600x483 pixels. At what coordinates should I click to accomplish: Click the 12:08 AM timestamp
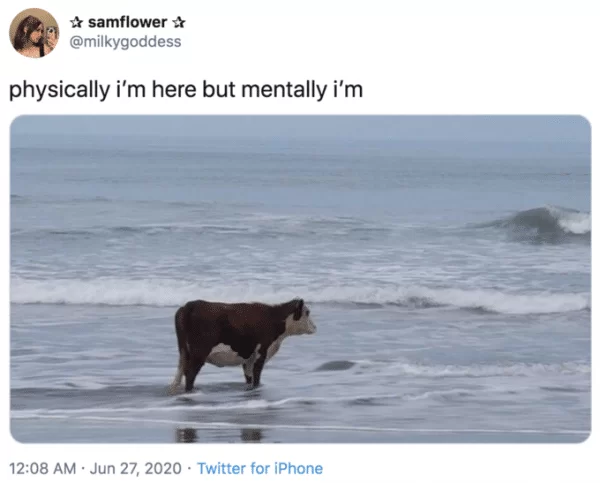pyautogui.click(x=42, y=468)
